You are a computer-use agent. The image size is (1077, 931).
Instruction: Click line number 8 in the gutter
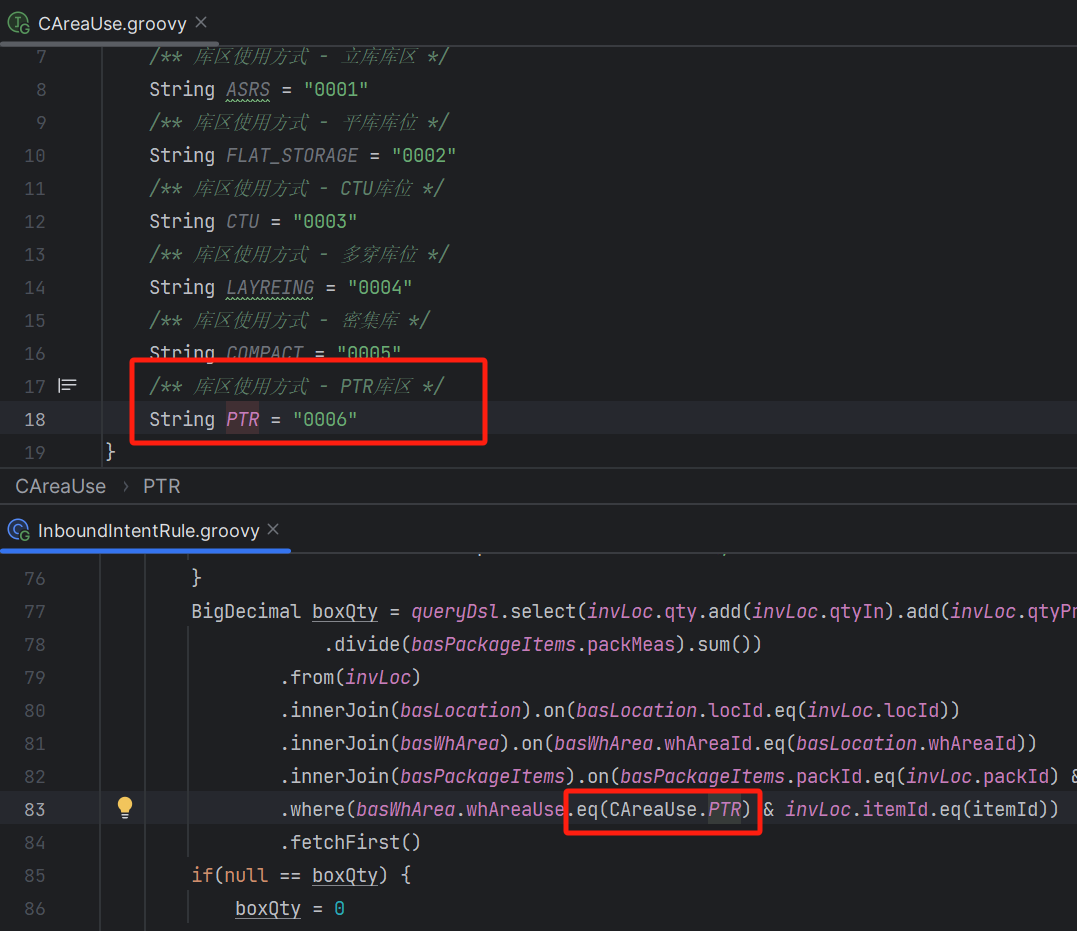41,89
